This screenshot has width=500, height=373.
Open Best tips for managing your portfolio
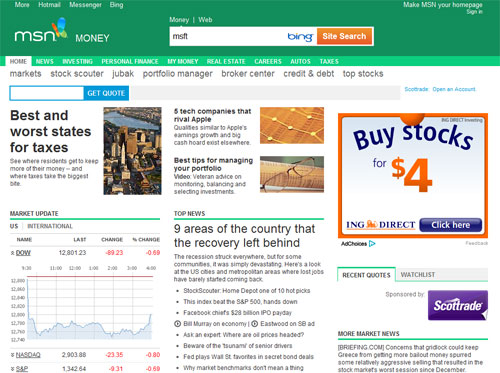(x=213, y=164)
